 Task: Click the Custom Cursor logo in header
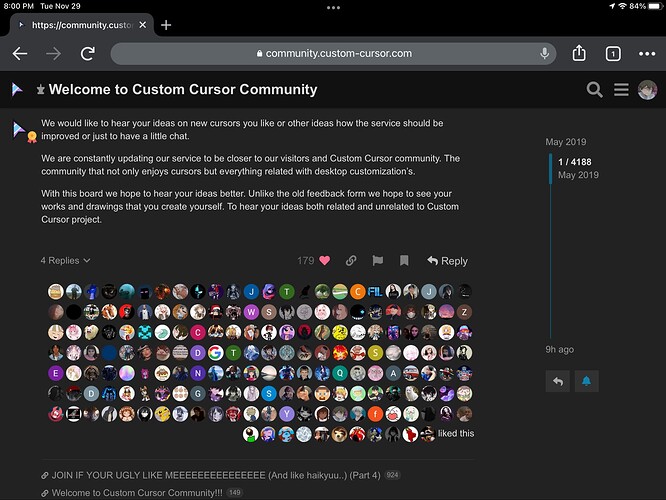[17, 90]
